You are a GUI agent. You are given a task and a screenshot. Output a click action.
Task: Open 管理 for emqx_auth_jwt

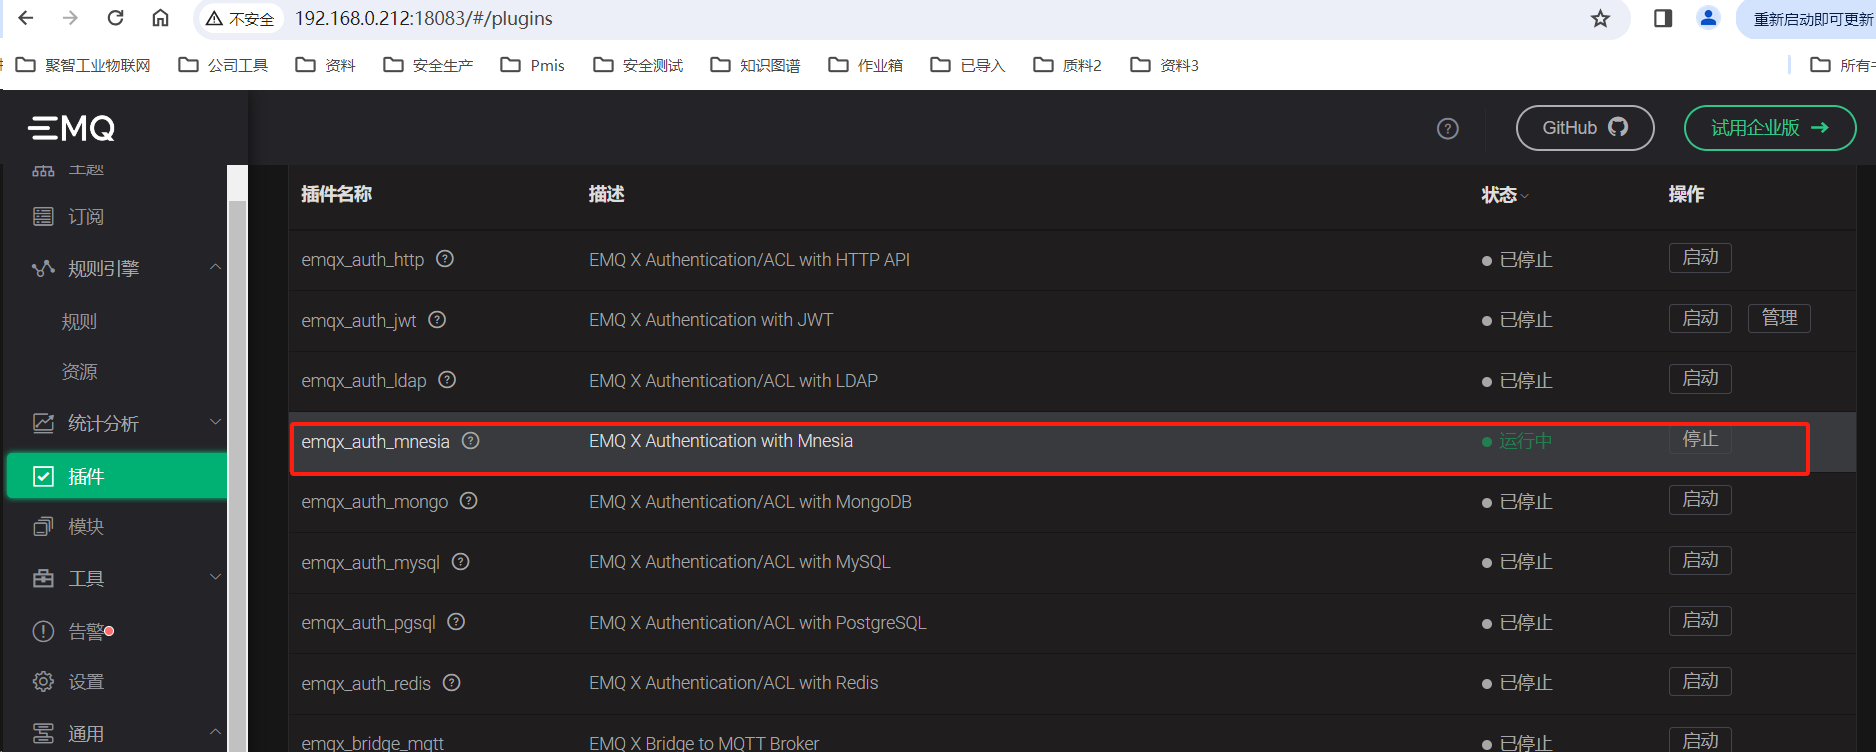coord(1779,318)
